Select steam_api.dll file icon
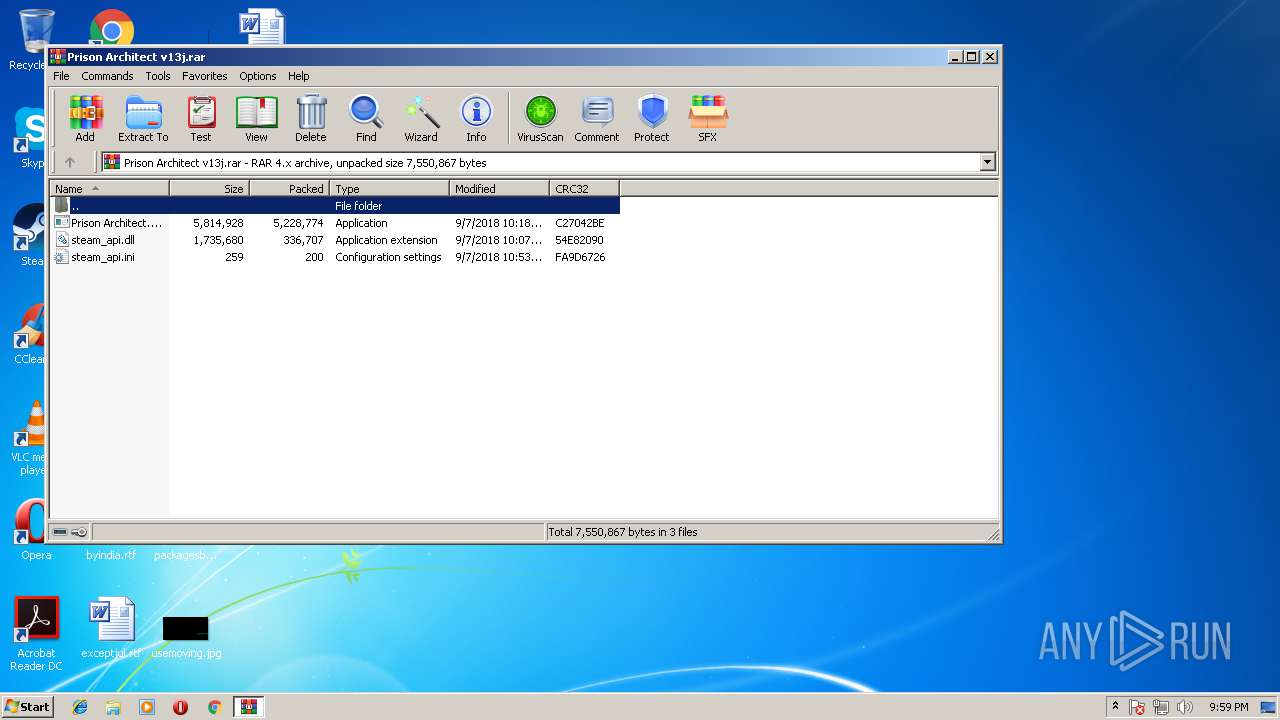This screenshot has width=1280, height=720. click(x=62, y=240)
